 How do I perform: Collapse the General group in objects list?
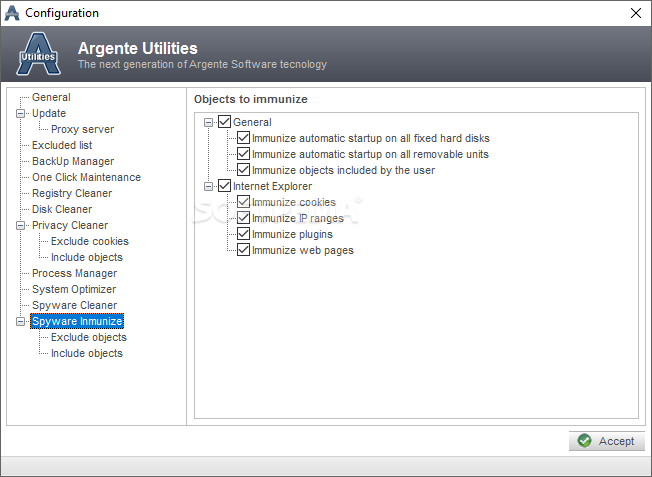point(208,122)
